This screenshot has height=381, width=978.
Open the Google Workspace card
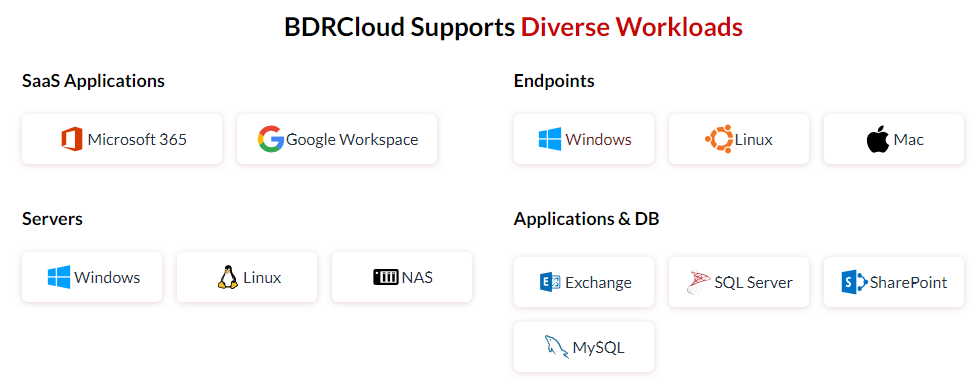337,139
